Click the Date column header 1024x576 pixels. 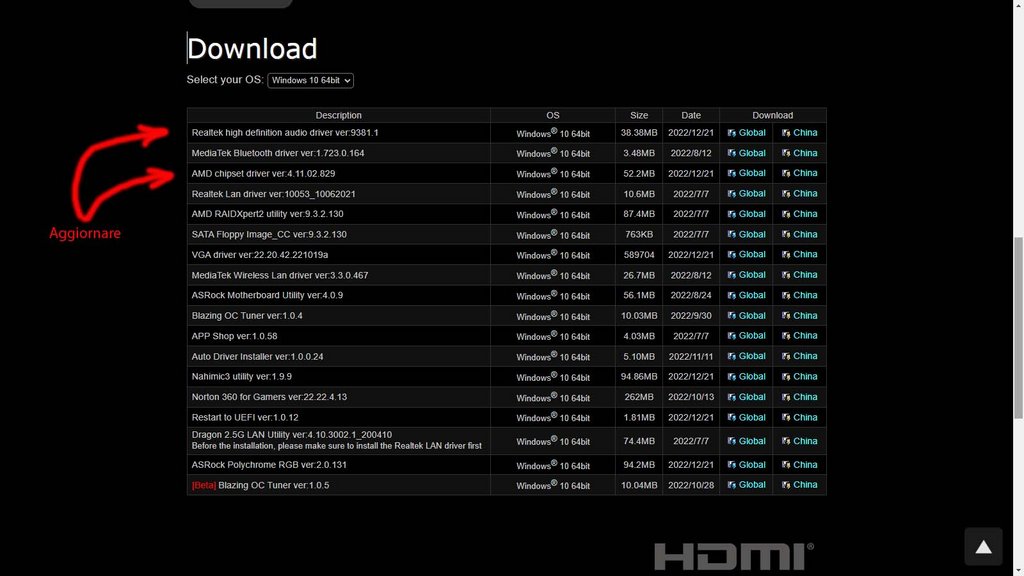point(691,115)
